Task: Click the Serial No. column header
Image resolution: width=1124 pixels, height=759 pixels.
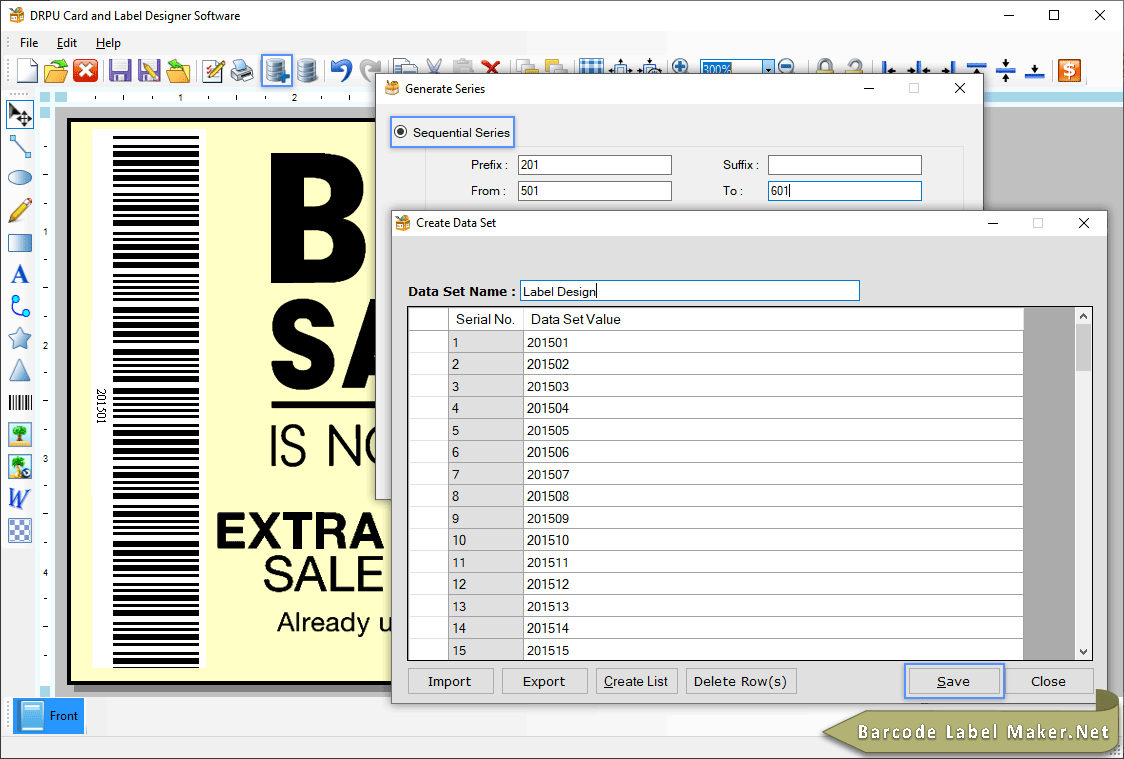Action: pos(485,320)
